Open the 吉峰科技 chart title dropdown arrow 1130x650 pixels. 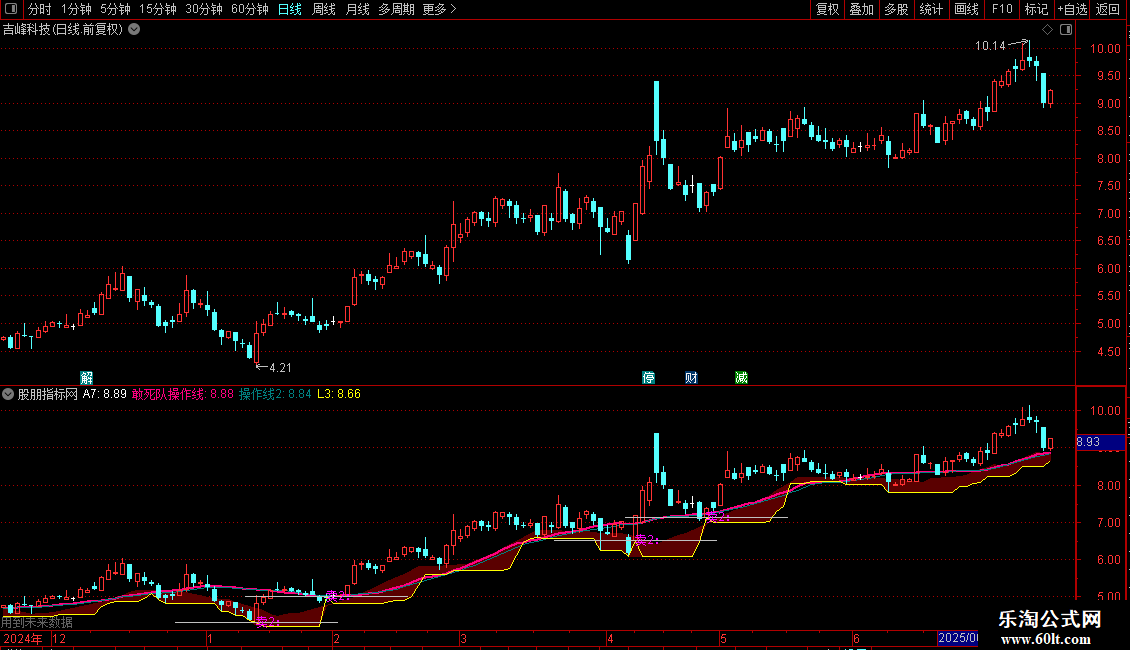[x=134, y=30]
